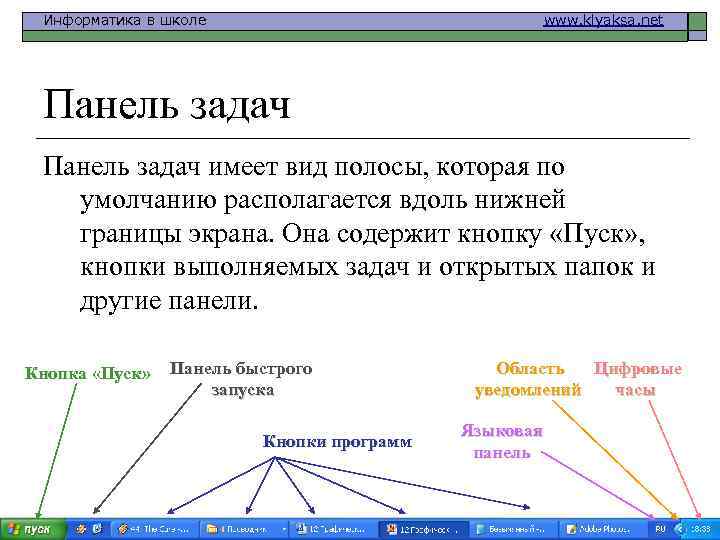The height and width of the screenshot is (540, 720).
Task: Open the grouped folder windows taskbar button
Action: click(242, 529)
